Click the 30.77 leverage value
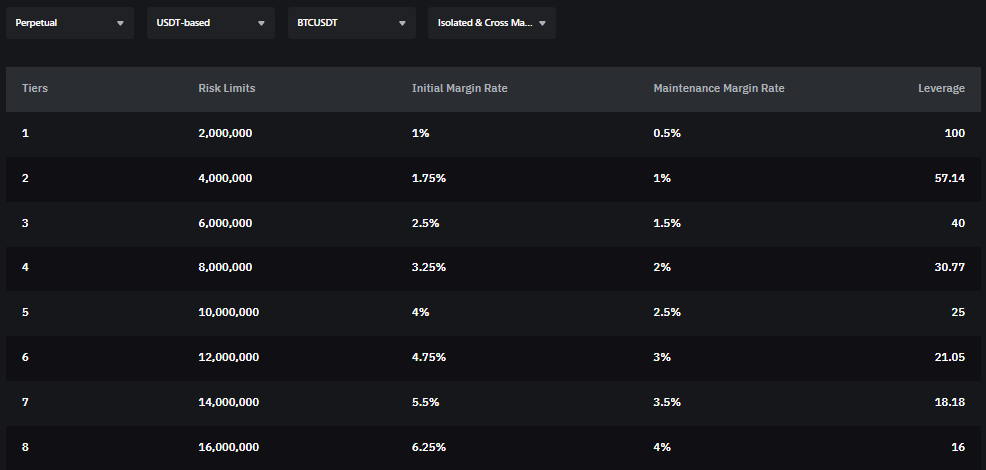 950,268
